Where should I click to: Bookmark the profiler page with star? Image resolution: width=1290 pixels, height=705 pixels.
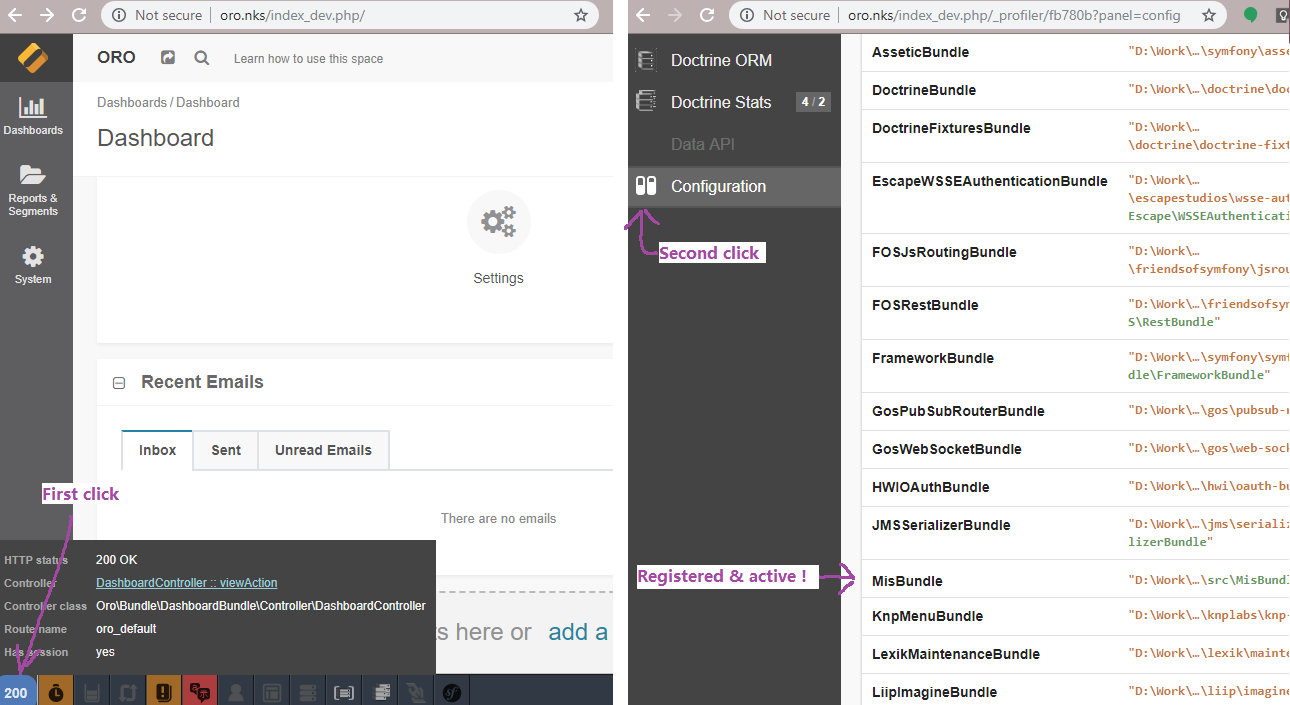pos(1209,15)
